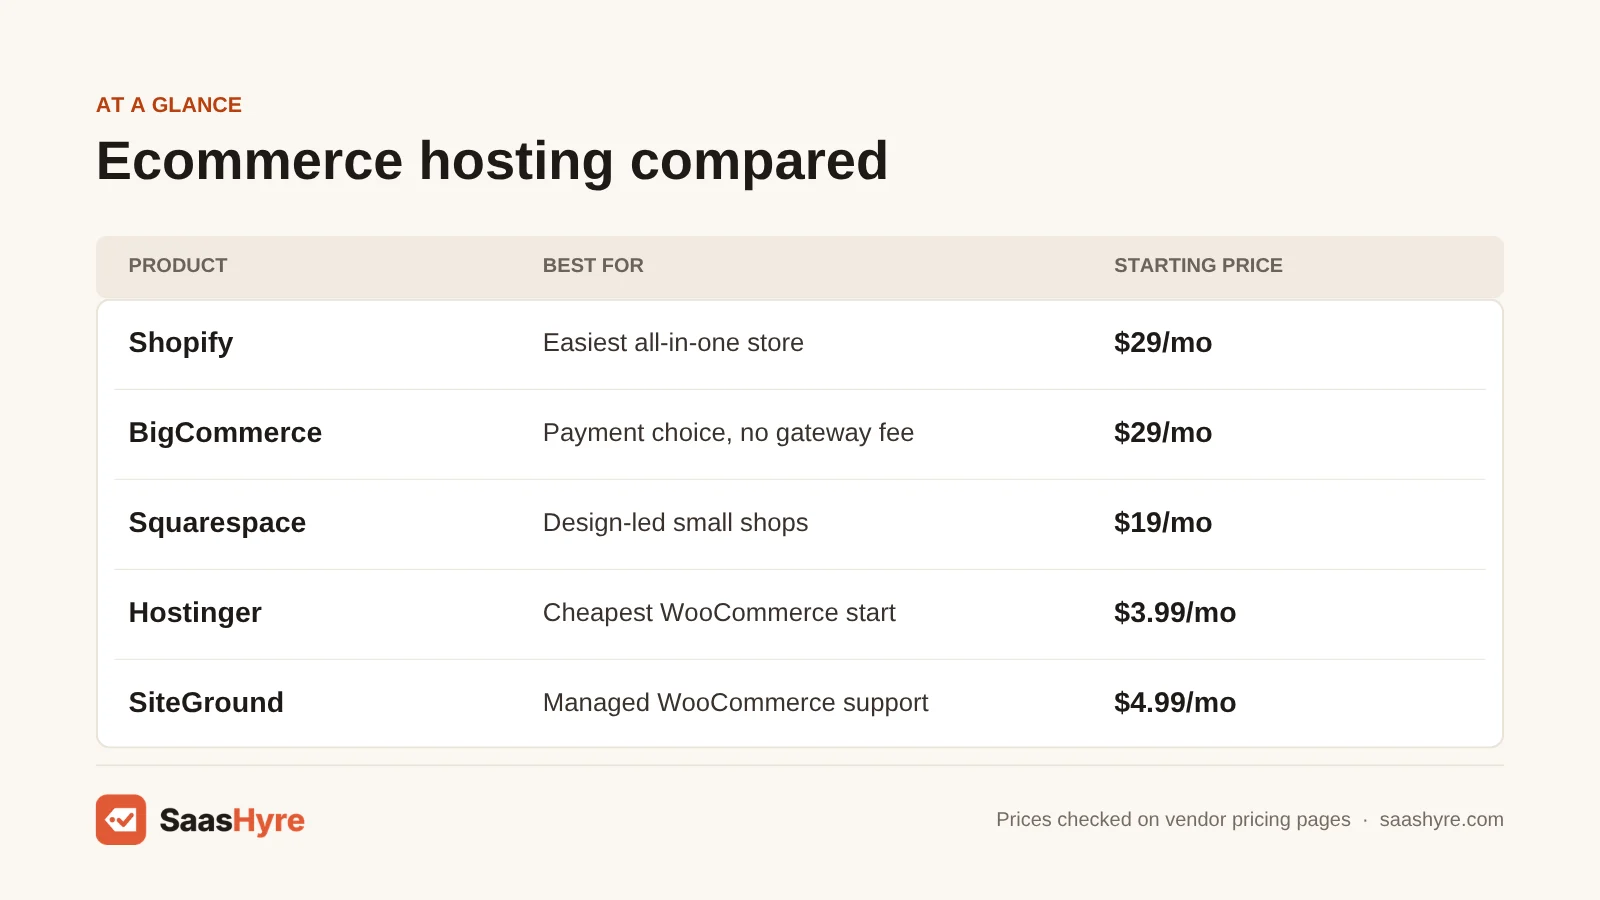The width and height of the screenshot is (1600, 900).
Task: Click the saashyre.com footer text
Action: (x=1441, y=819)
